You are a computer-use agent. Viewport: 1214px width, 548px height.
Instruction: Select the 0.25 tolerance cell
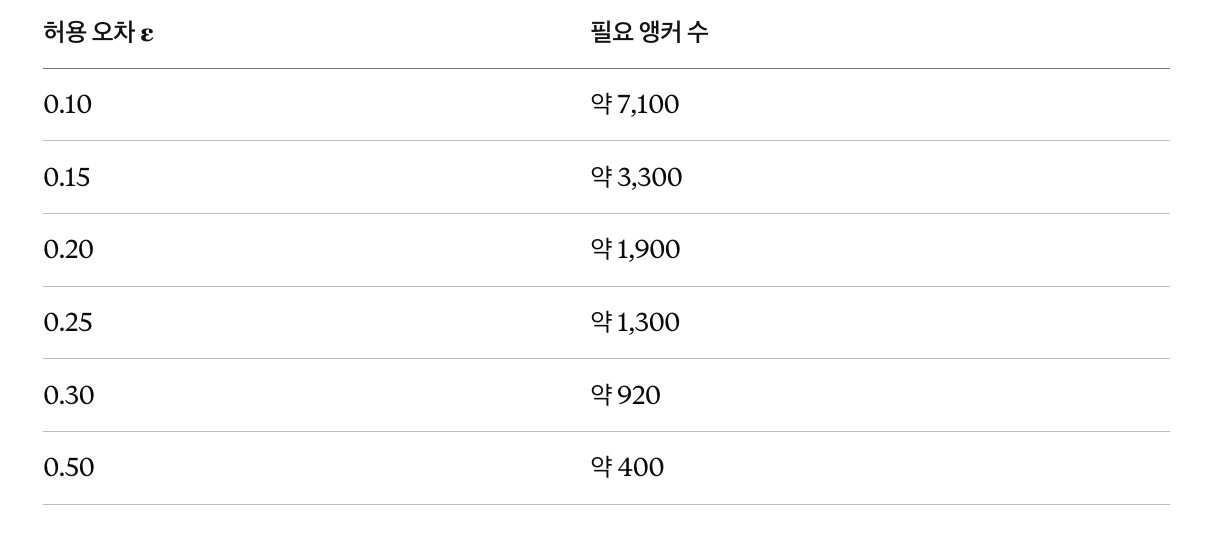68,322
